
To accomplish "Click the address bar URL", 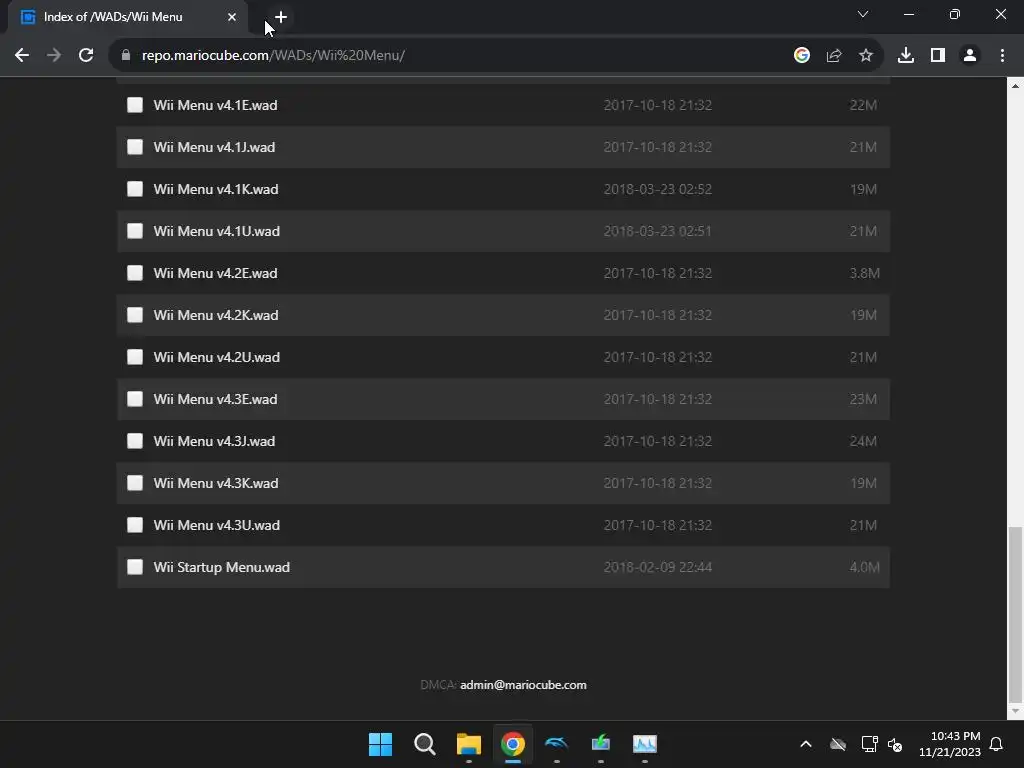I will (x=273, y=56).
